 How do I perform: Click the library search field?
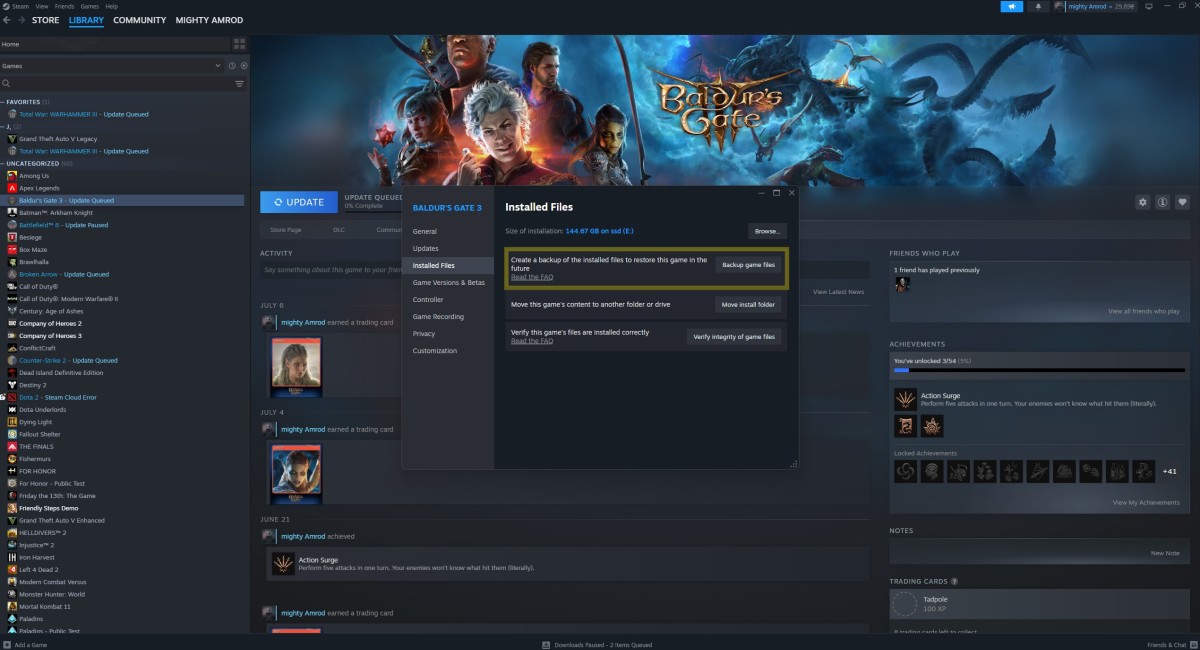coord(115,84)
